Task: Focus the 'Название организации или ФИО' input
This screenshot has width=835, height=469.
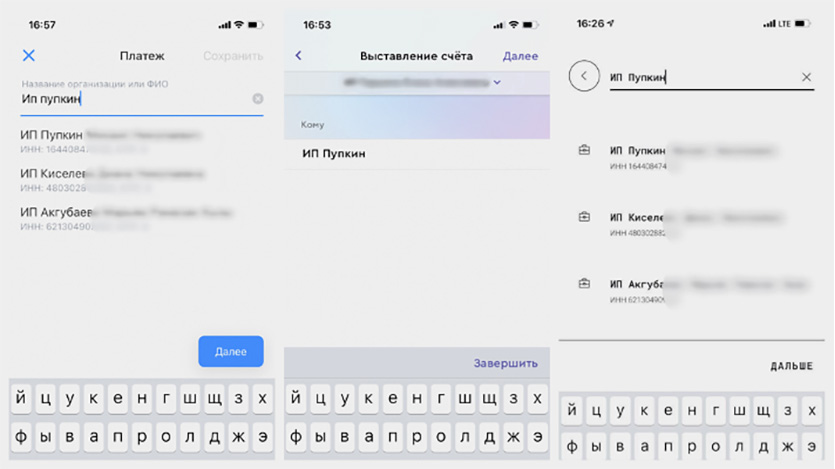Action: coord(136,98)
